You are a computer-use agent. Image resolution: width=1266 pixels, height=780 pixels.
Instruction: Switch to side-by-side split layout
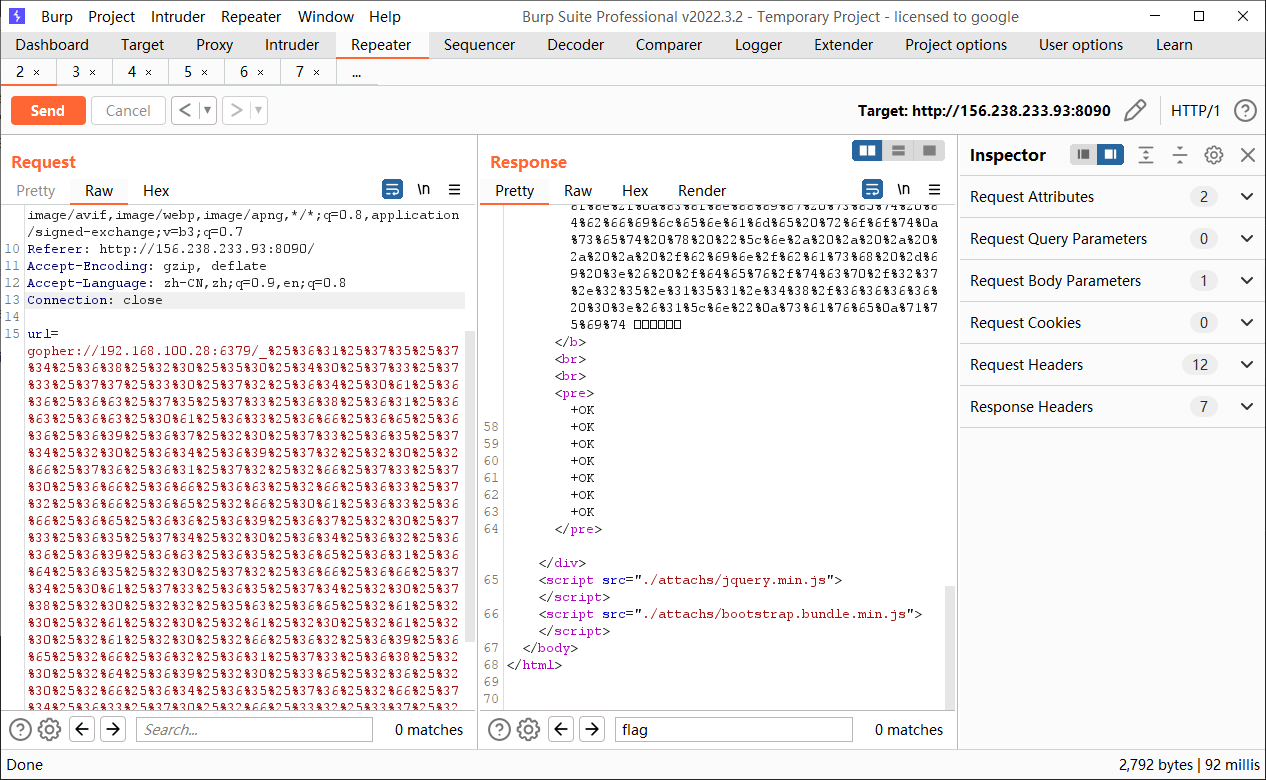coord(868,150)
